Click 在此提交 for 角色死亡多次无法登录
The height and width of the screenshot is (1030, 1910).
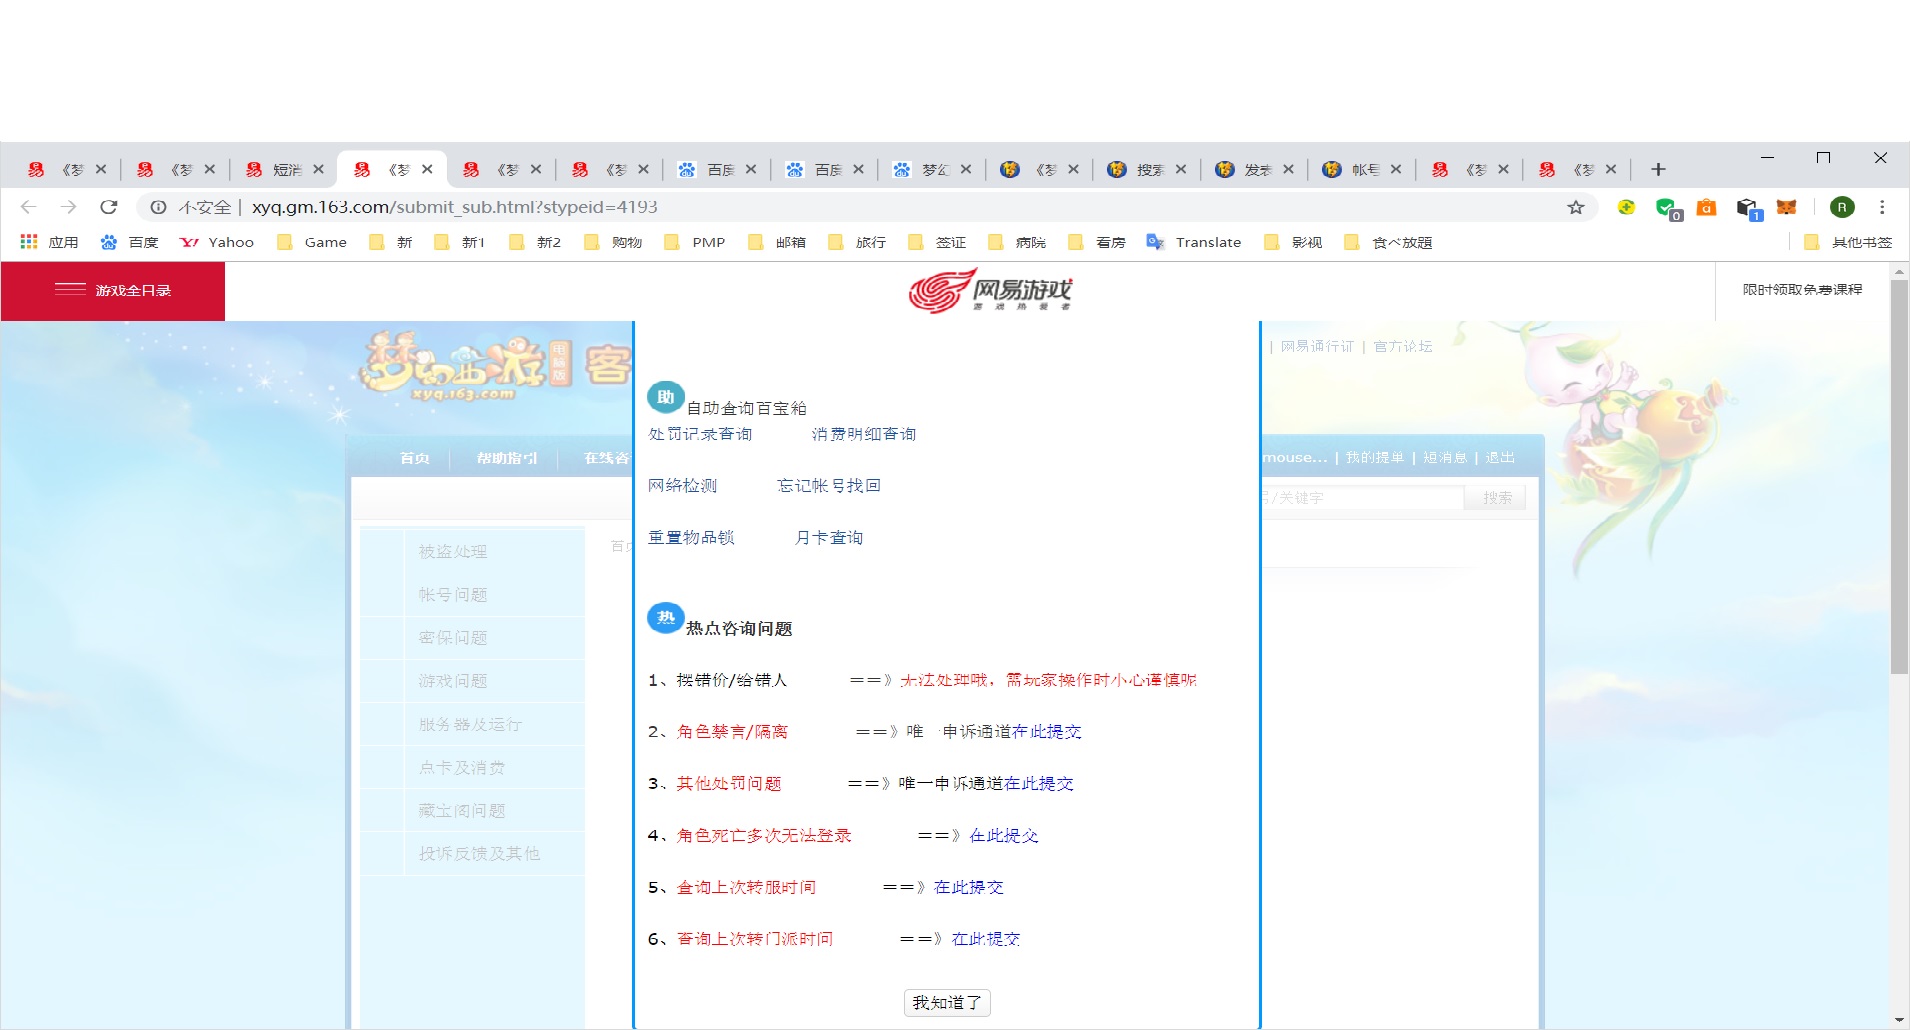coord(1004,836)
